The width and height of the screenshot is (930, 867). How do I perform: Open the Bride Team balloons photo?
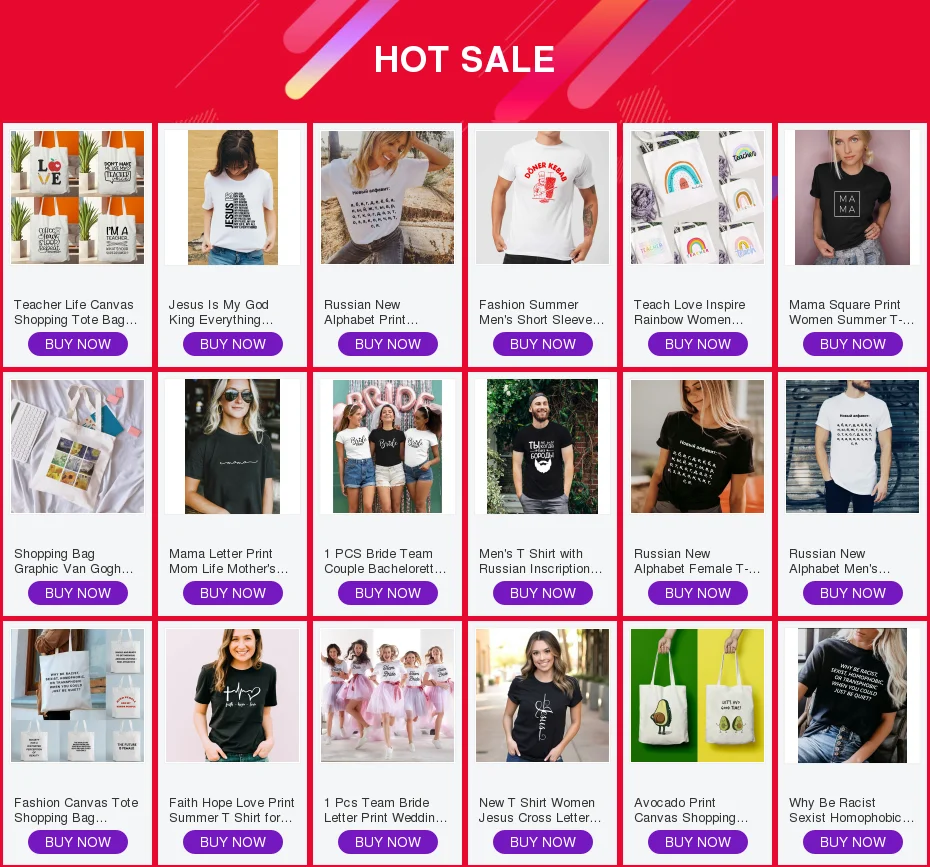[387, 447]
